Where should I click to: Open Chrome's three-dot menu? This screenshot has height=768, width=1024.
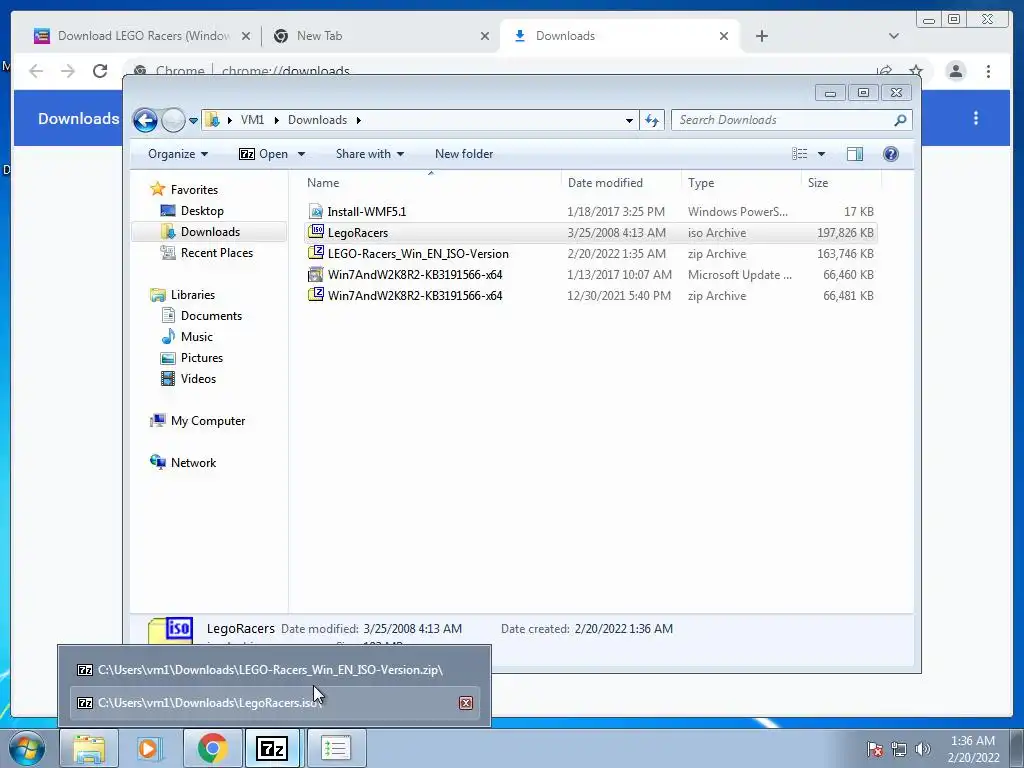click(x=989, y=71)
